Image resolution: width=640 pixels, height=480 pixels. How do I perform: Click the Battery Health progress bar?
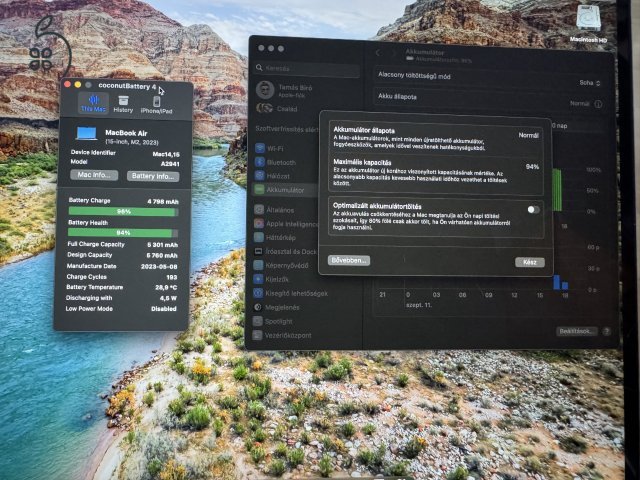[x=123, y=233]
